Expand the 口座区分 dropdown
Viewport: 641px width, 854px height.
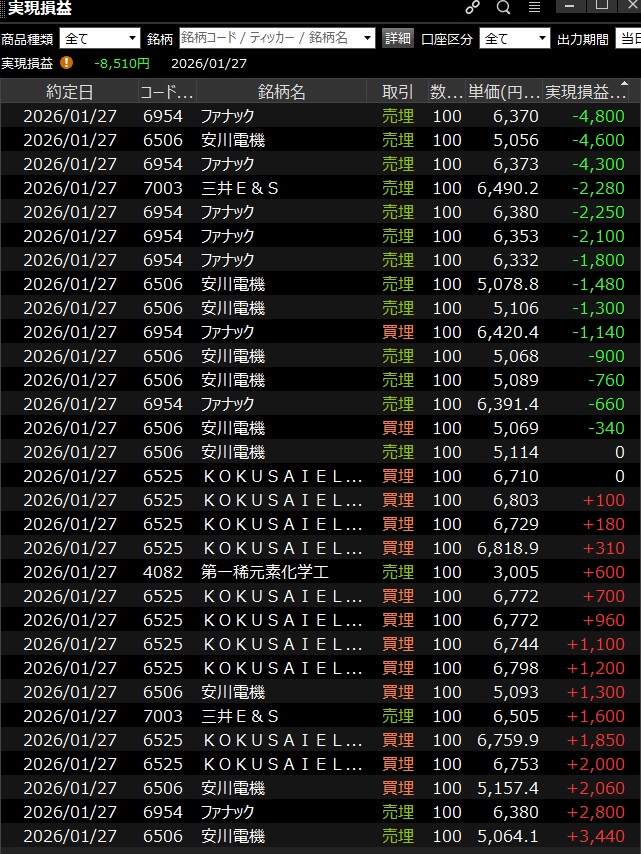tap(515, 39)
